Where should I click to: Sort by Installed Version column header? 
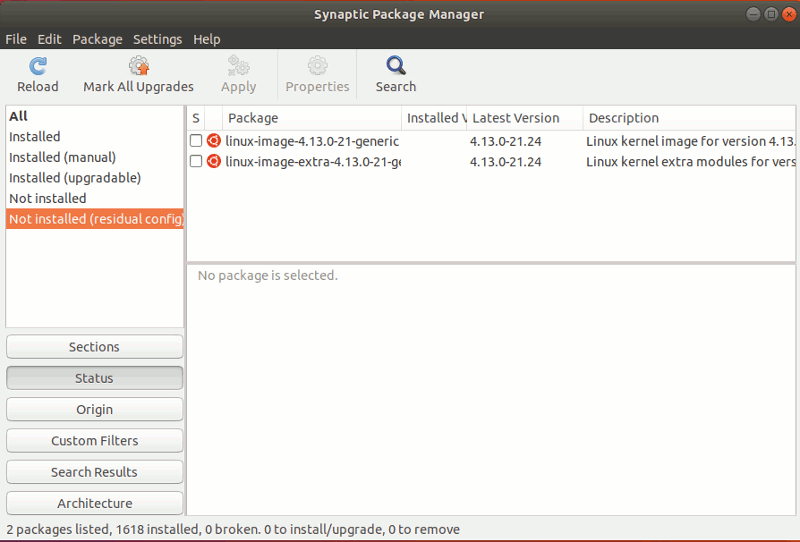tap(434, 118)
